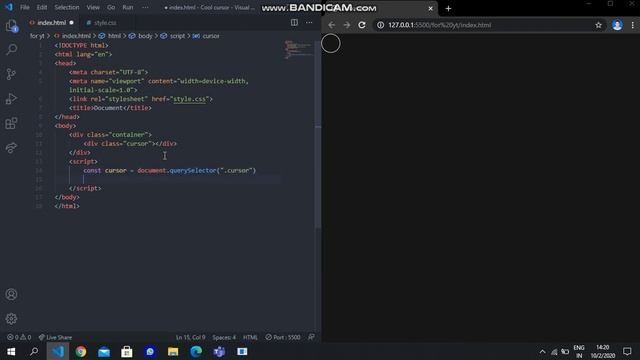Bookmark this page with the star icon
Screen dimensions: 640x360
point(598,25)
